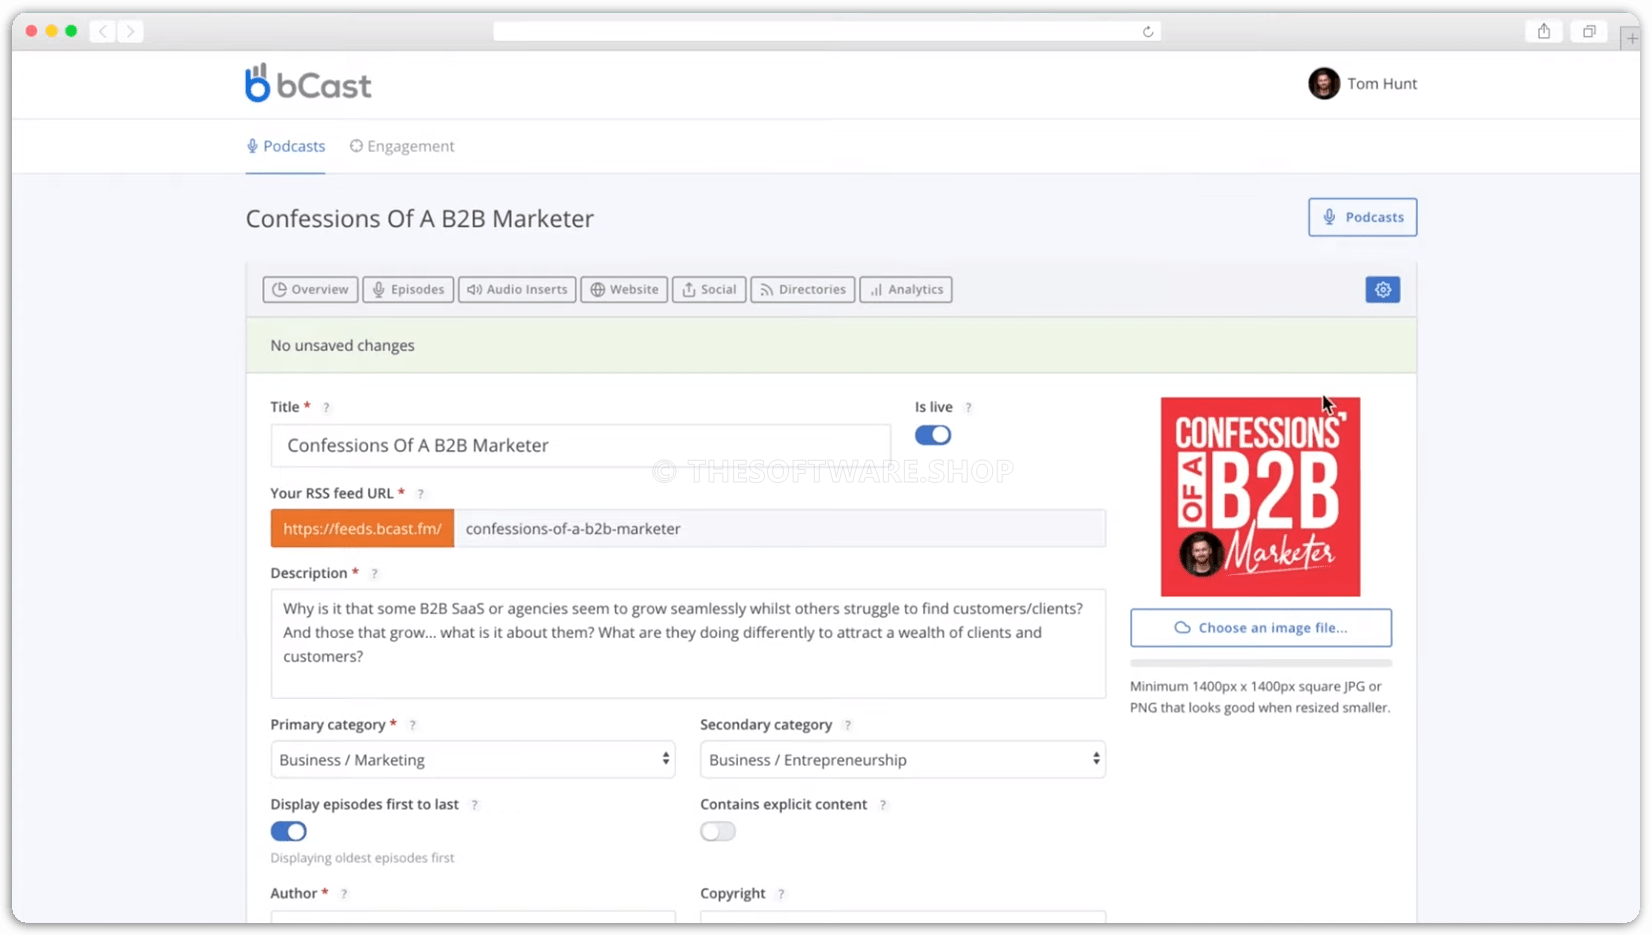Screen dimensions: 1652x935
Task: Open the podcast settings gear icon
Action: (x=1382, y=290)
